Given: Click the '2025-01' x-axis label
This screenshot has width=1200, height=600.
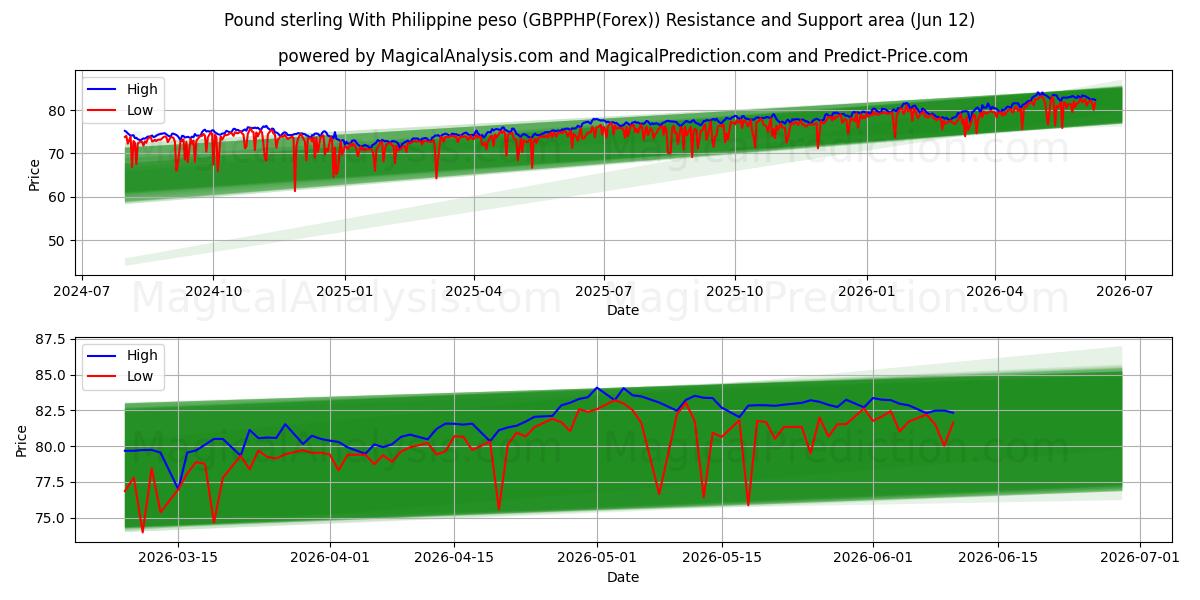Looking at the screenshot, I should pos(345,291).
